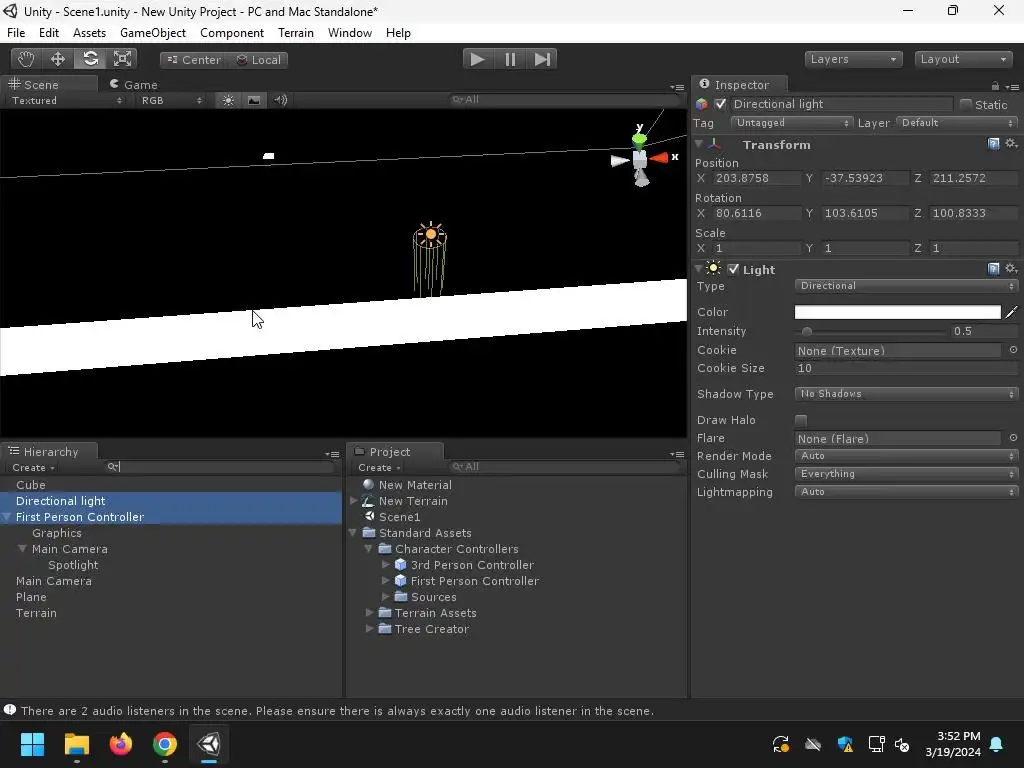Open the Textured draw mode dropdown
The image size is (1024, 768).
65,101
